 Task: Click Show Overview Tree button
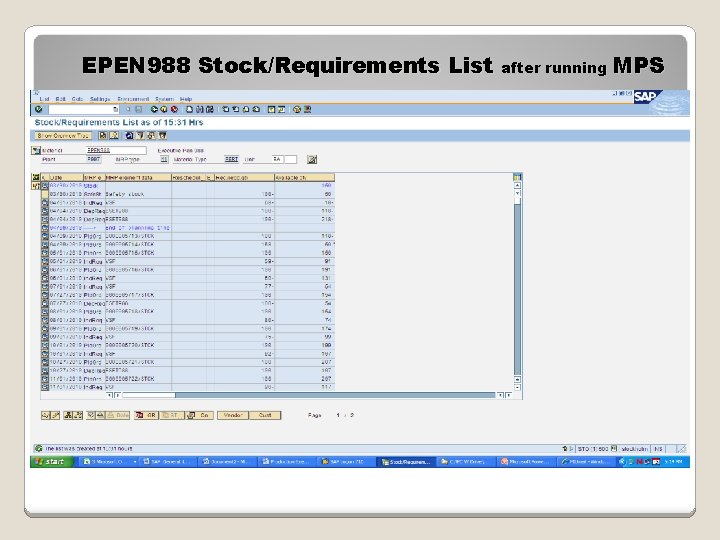pos(63,135)
